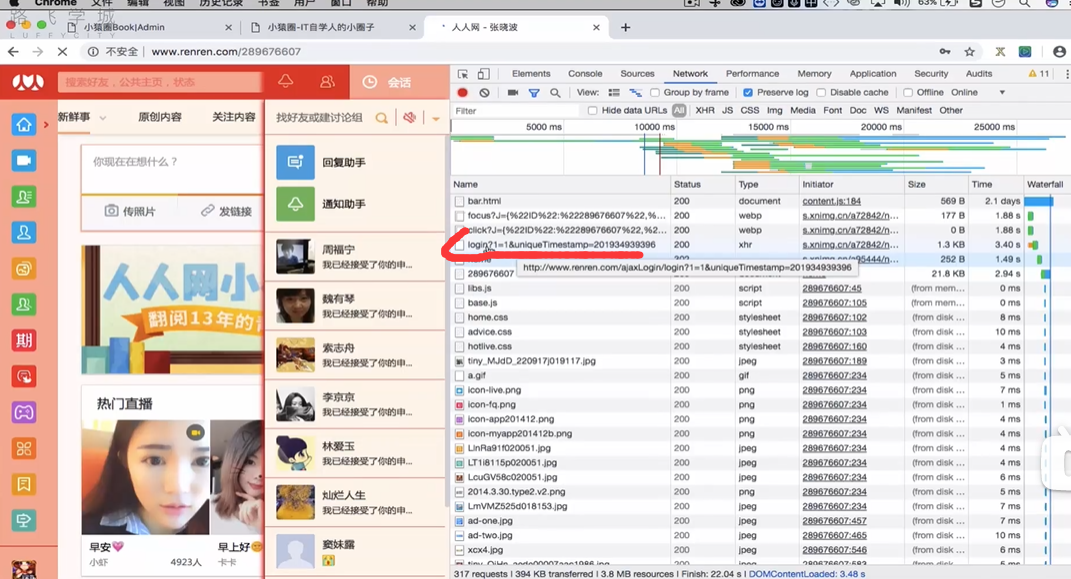The image size is (1071, 579).
Task: Toggle Group by frame checkbox
Action: tap(655, 92)
